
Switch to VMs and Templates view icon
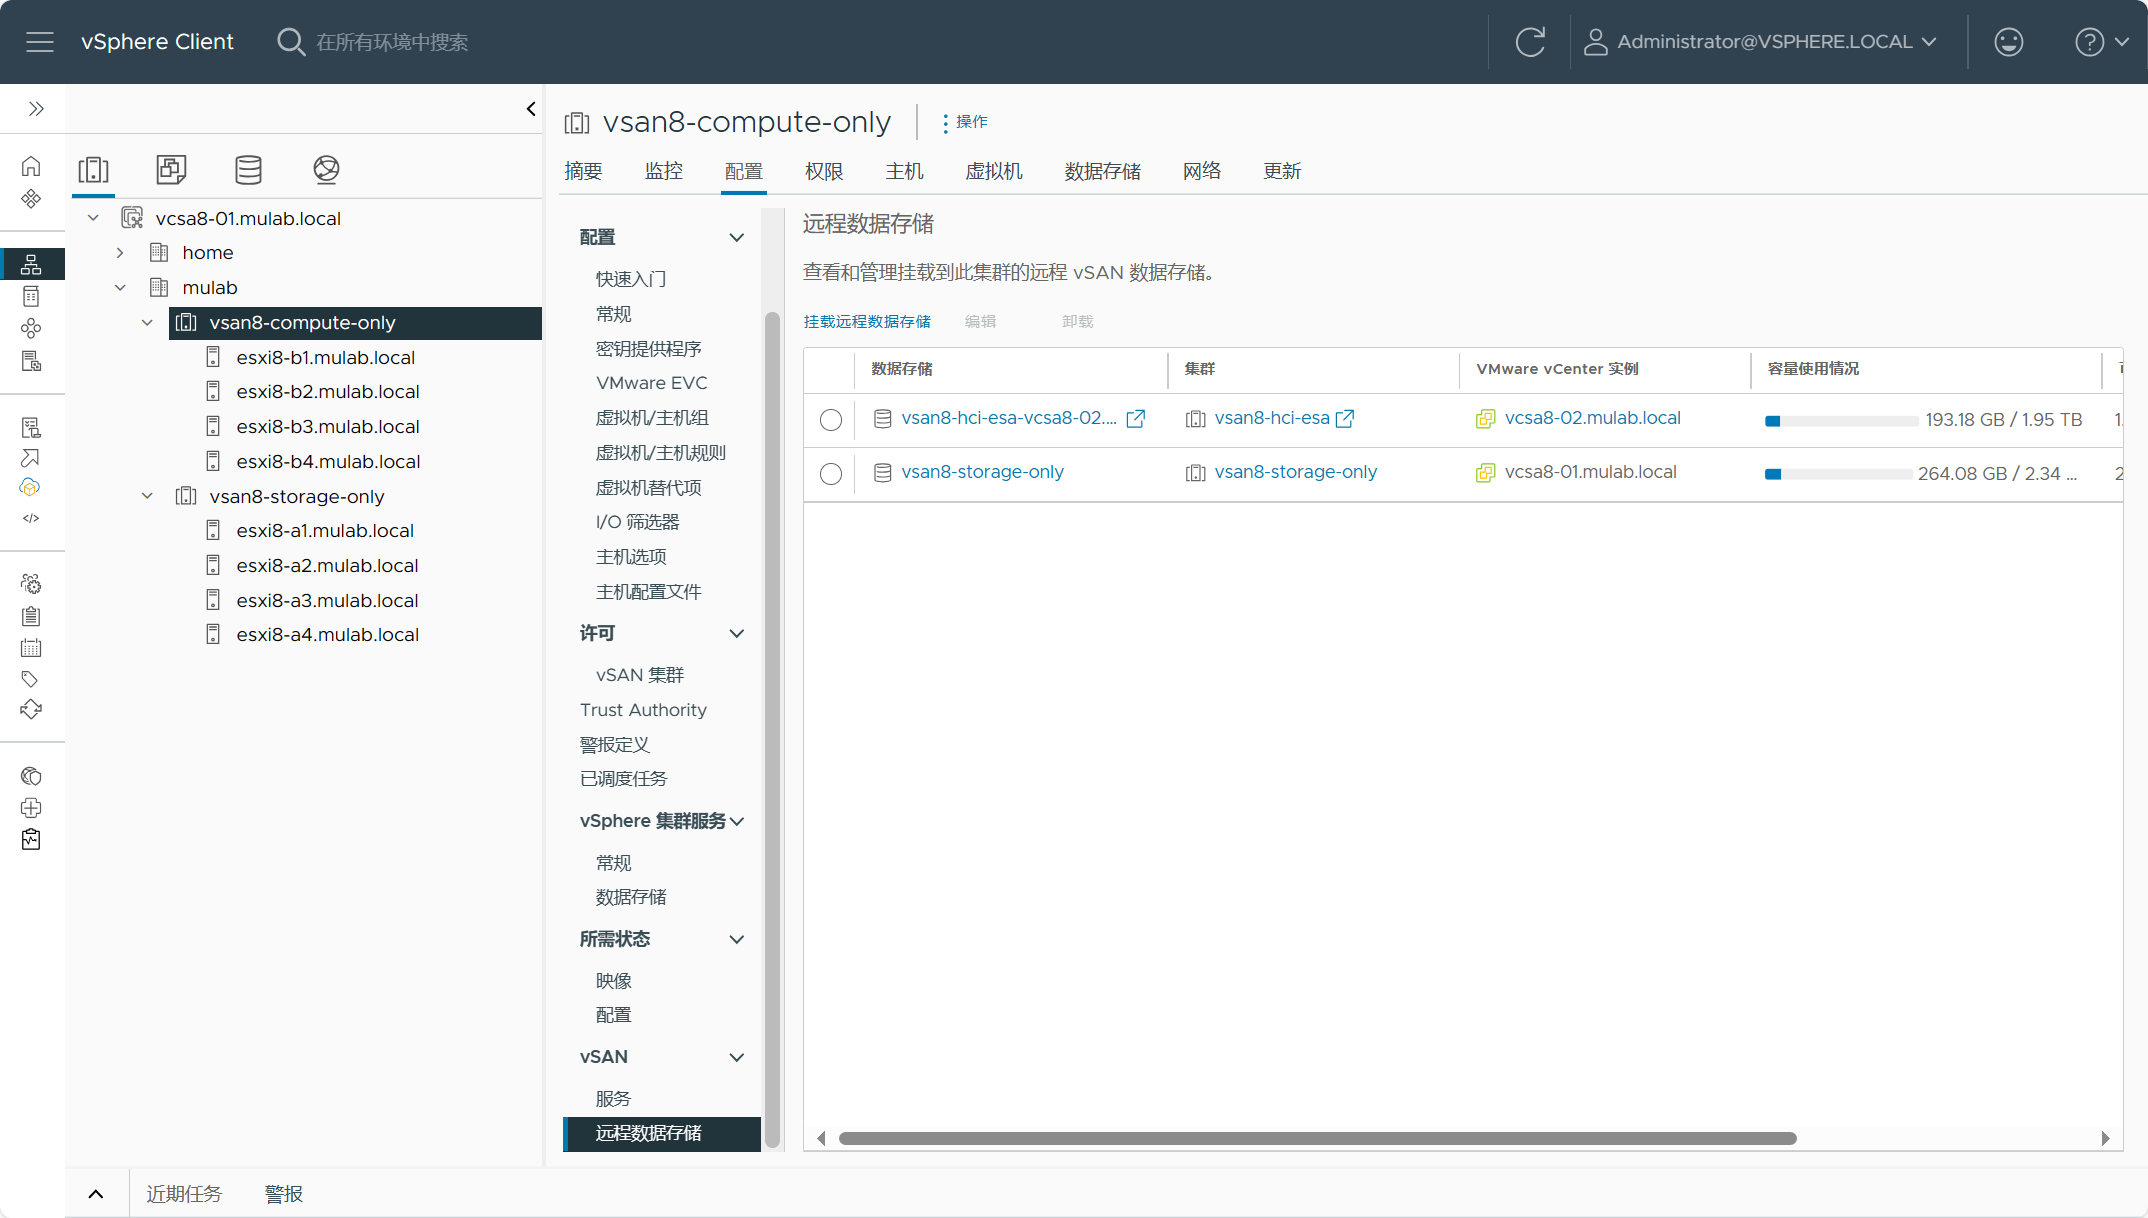171,169
